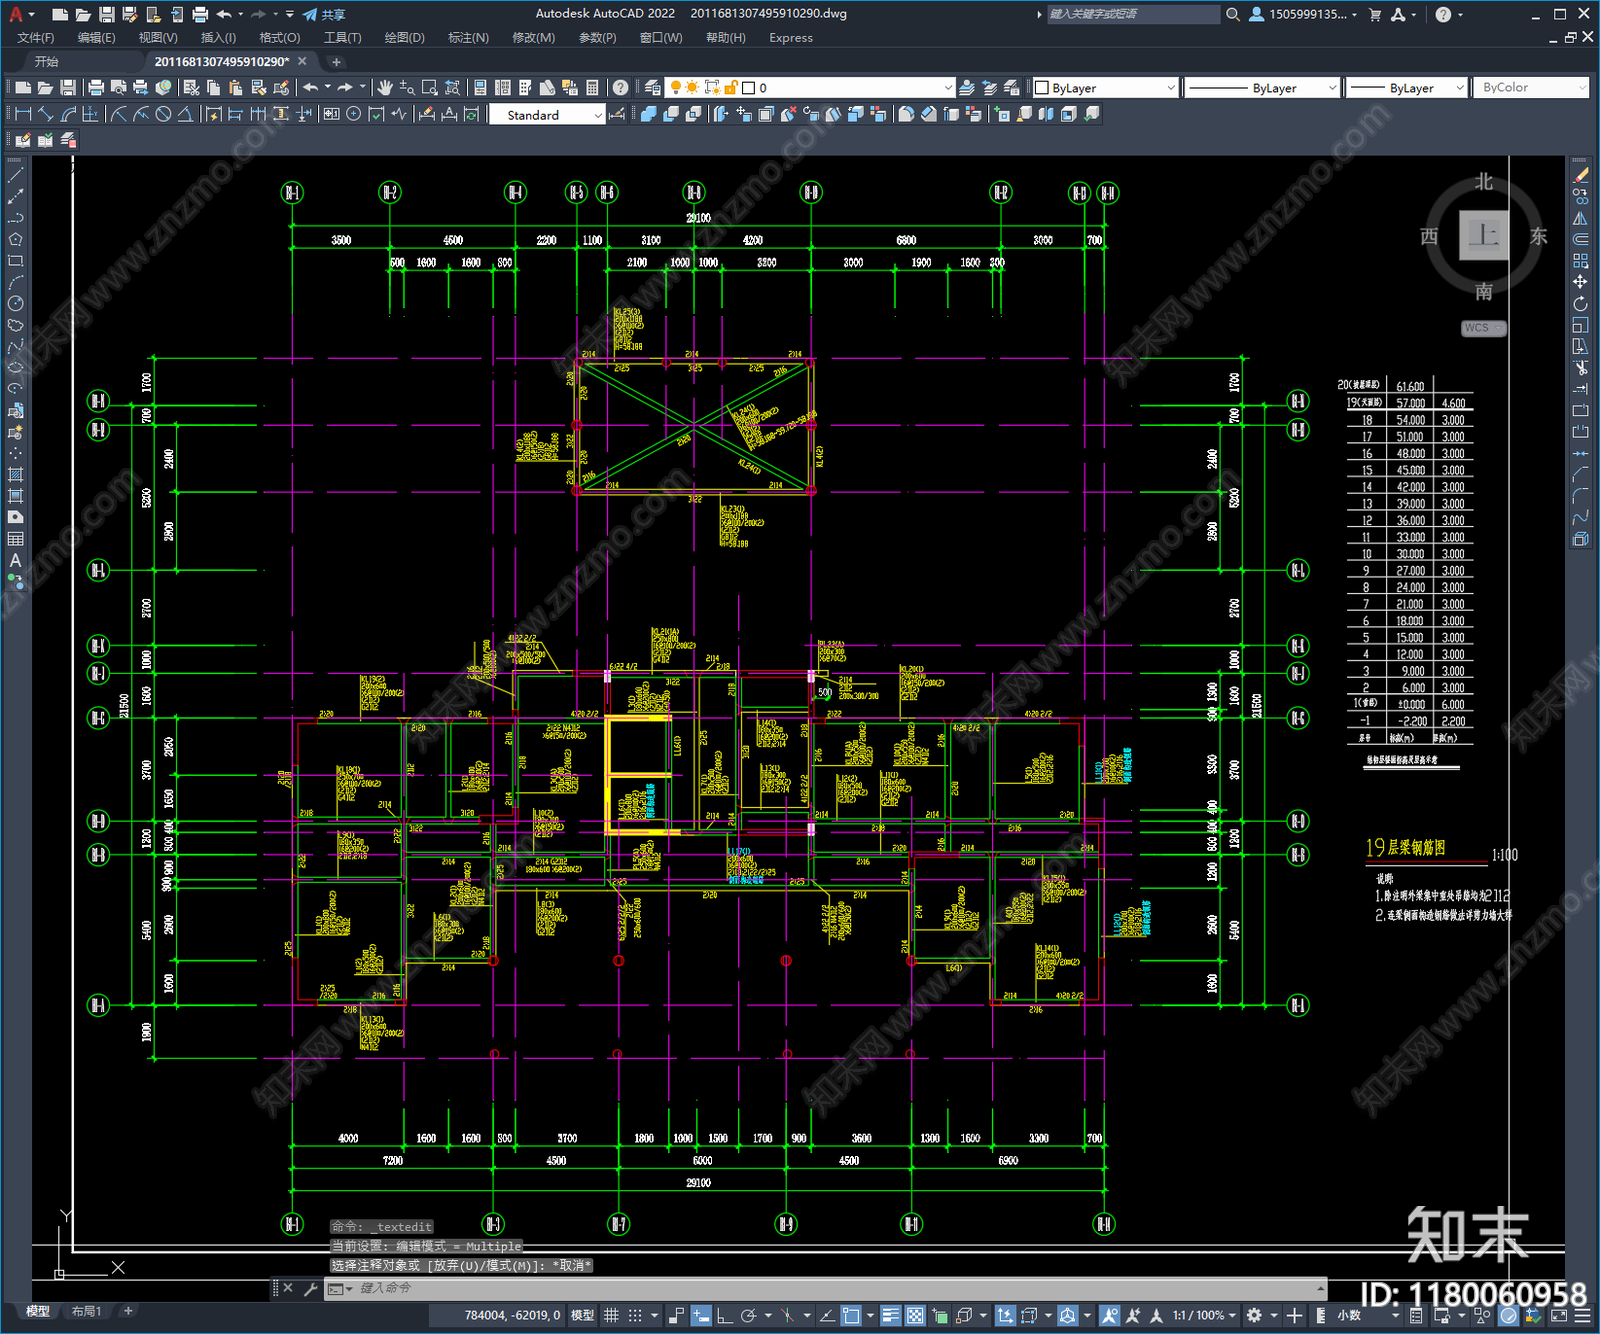Click the 模型 model space status button
Image resolution: width=1600 pixels, height=1334 pixels.
point(582,1315)
